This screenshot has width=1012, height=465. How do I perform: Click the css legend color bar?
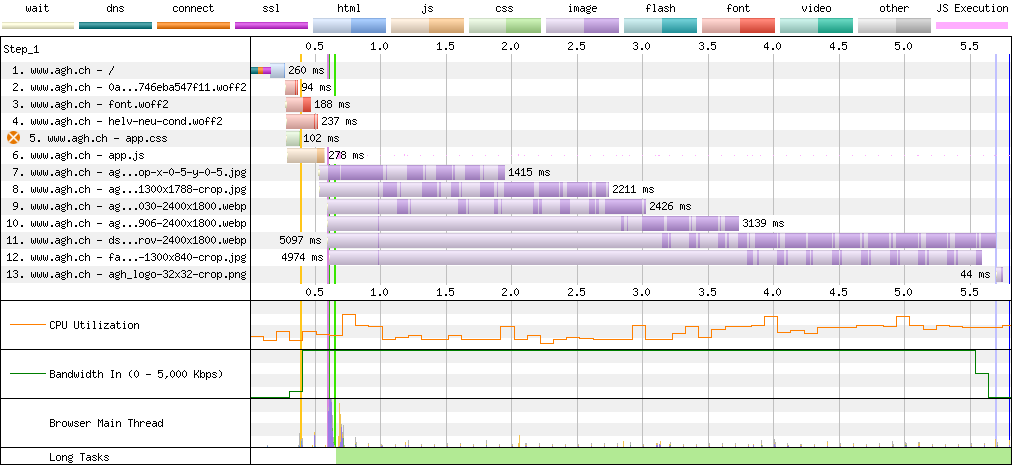(505, 26)
